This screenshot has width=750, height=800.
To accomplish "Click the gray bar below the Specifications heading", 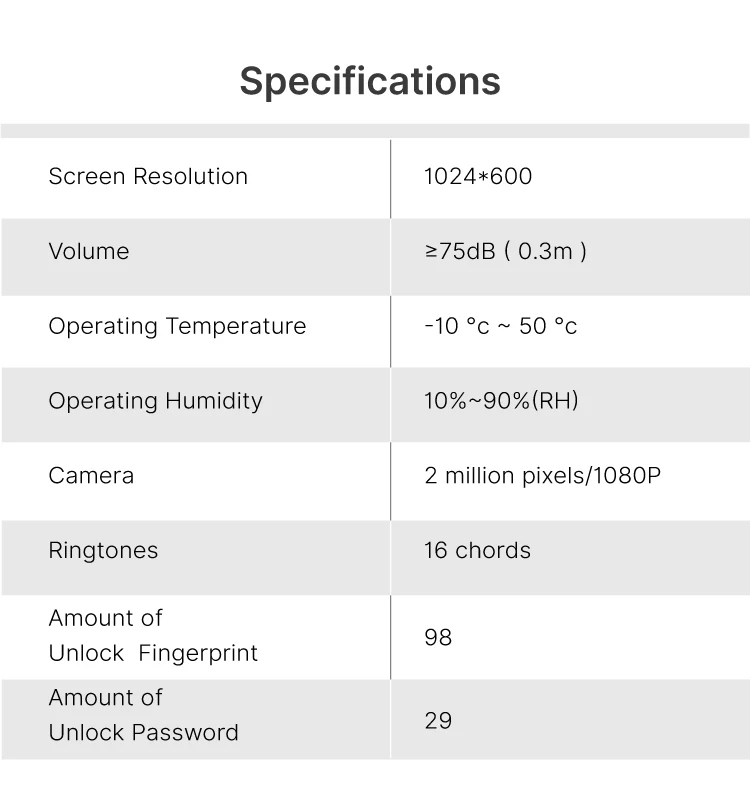I will (375, 131).
